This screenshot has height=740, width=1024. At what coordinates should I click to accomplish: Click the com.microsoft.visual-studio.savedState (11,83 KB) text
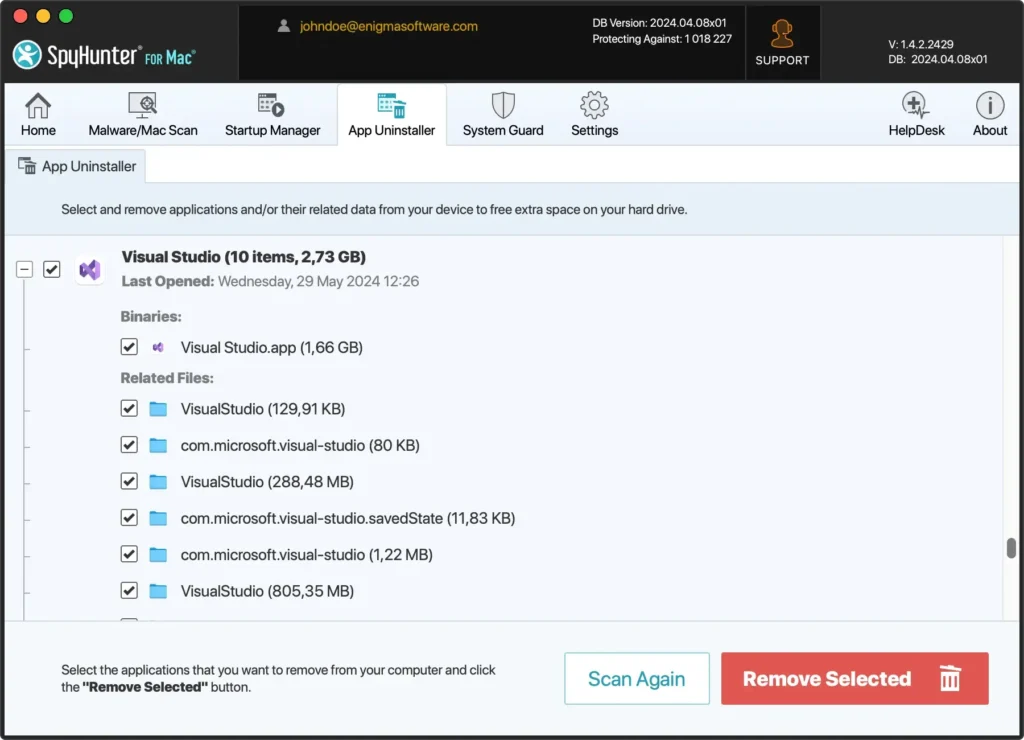[x=348, y=519]
